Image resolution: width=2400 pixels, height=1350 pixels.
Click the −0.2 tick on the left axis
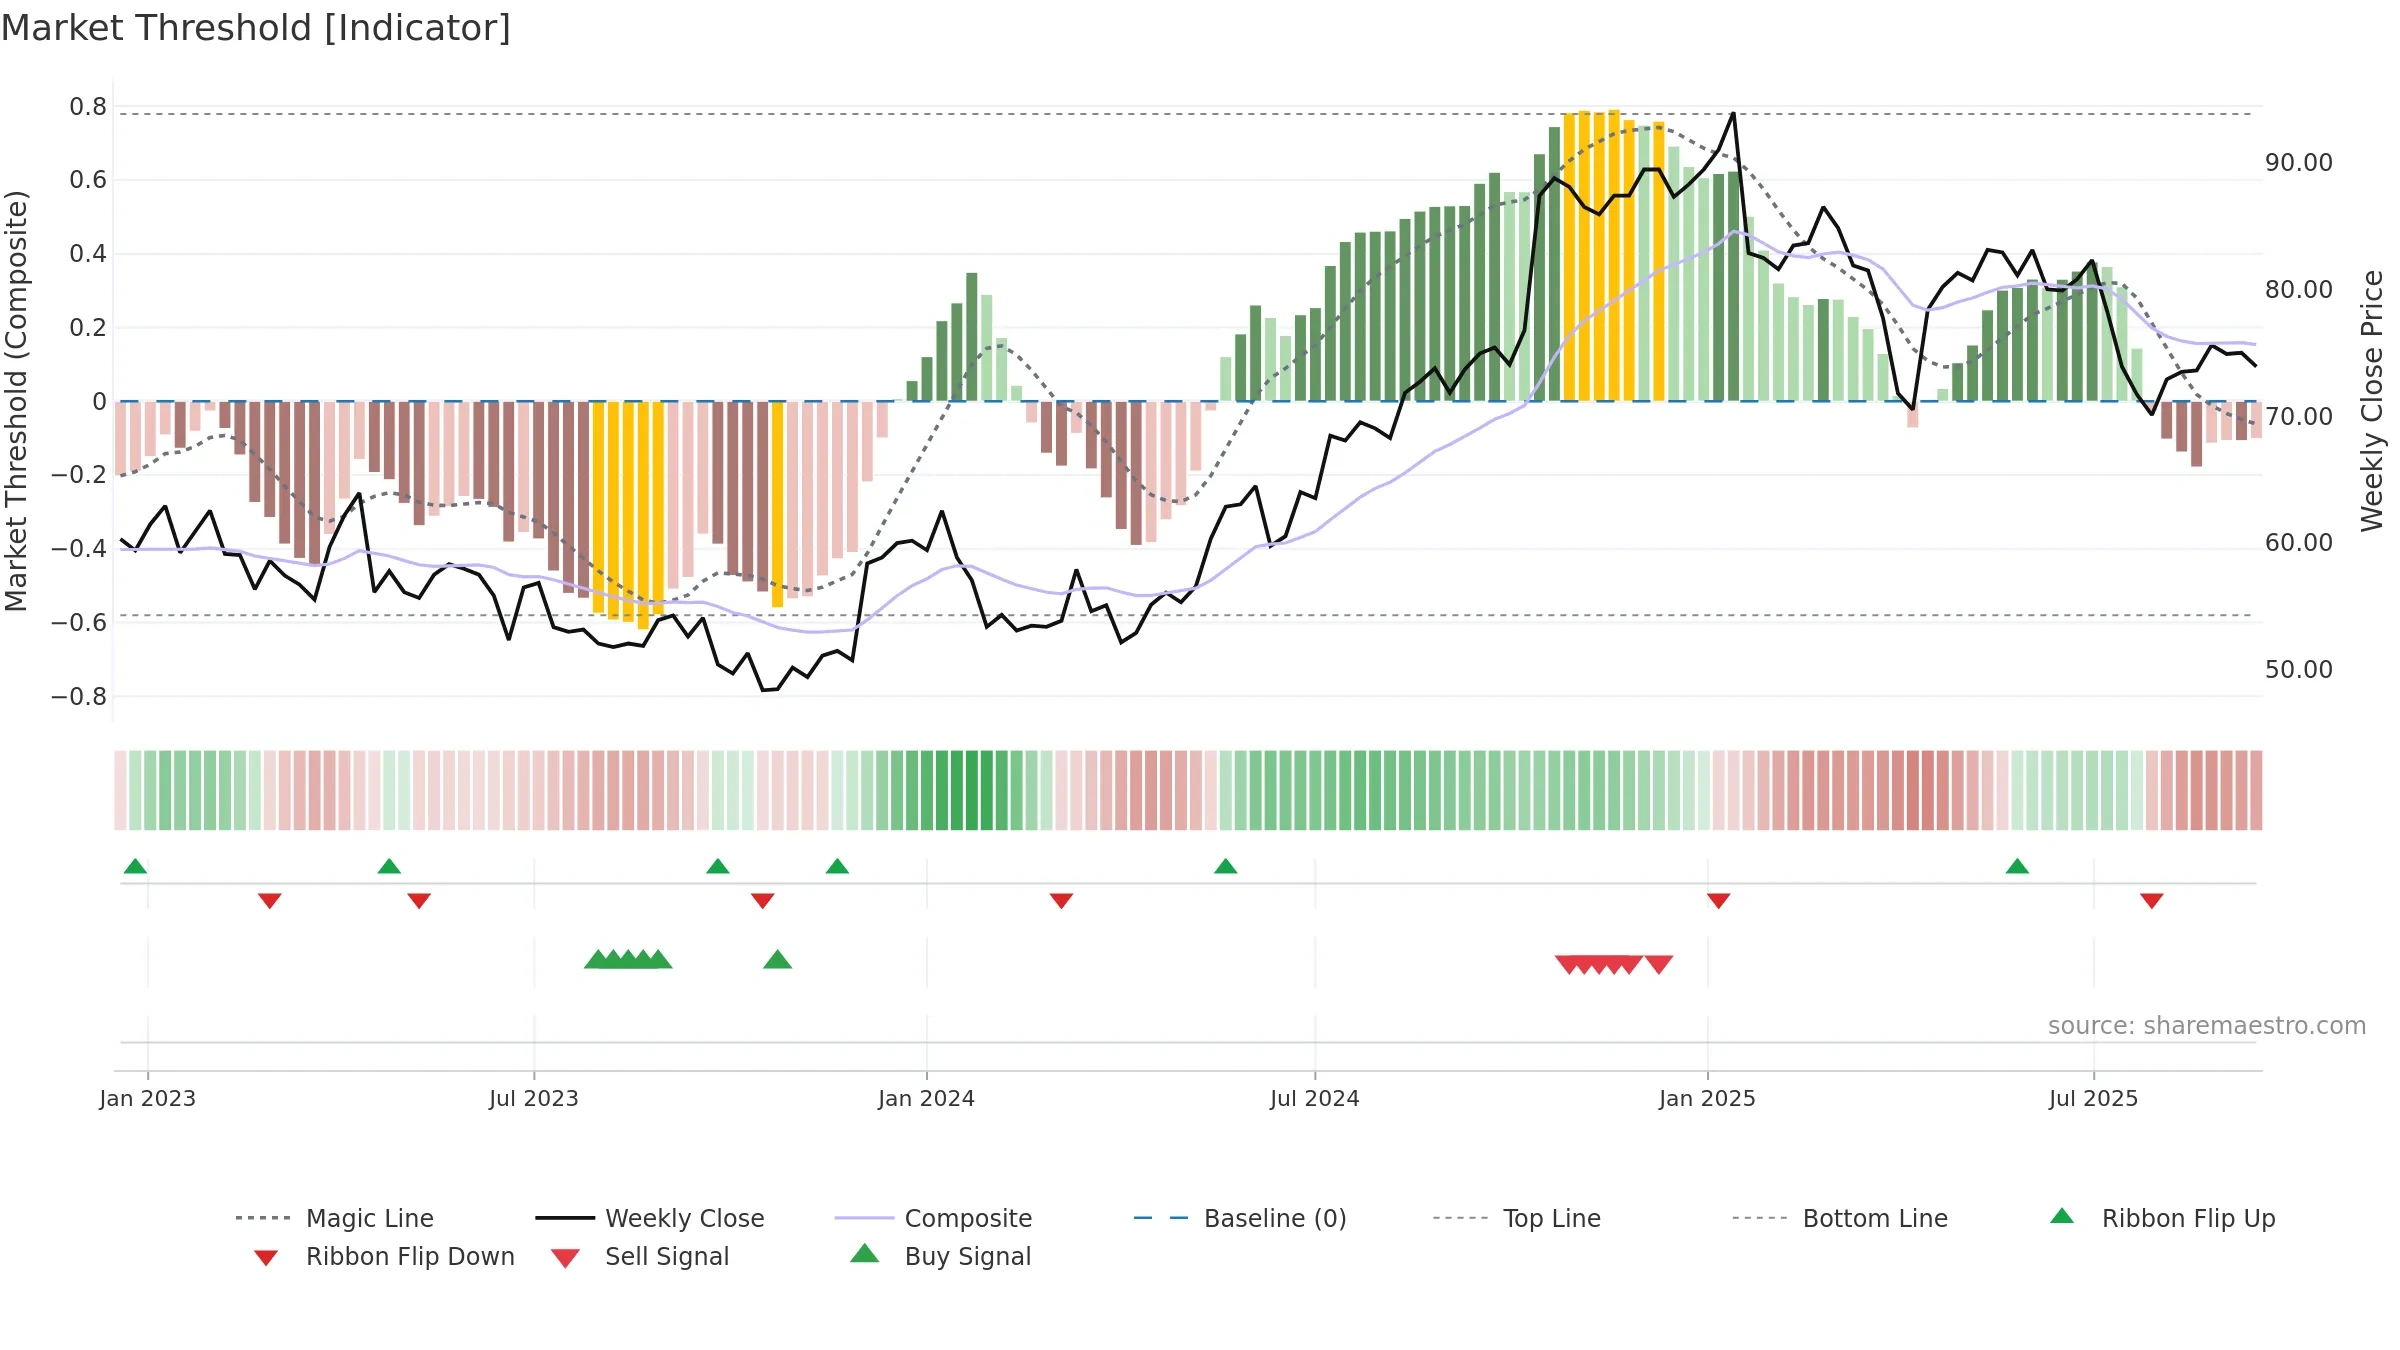click(79, 475)
